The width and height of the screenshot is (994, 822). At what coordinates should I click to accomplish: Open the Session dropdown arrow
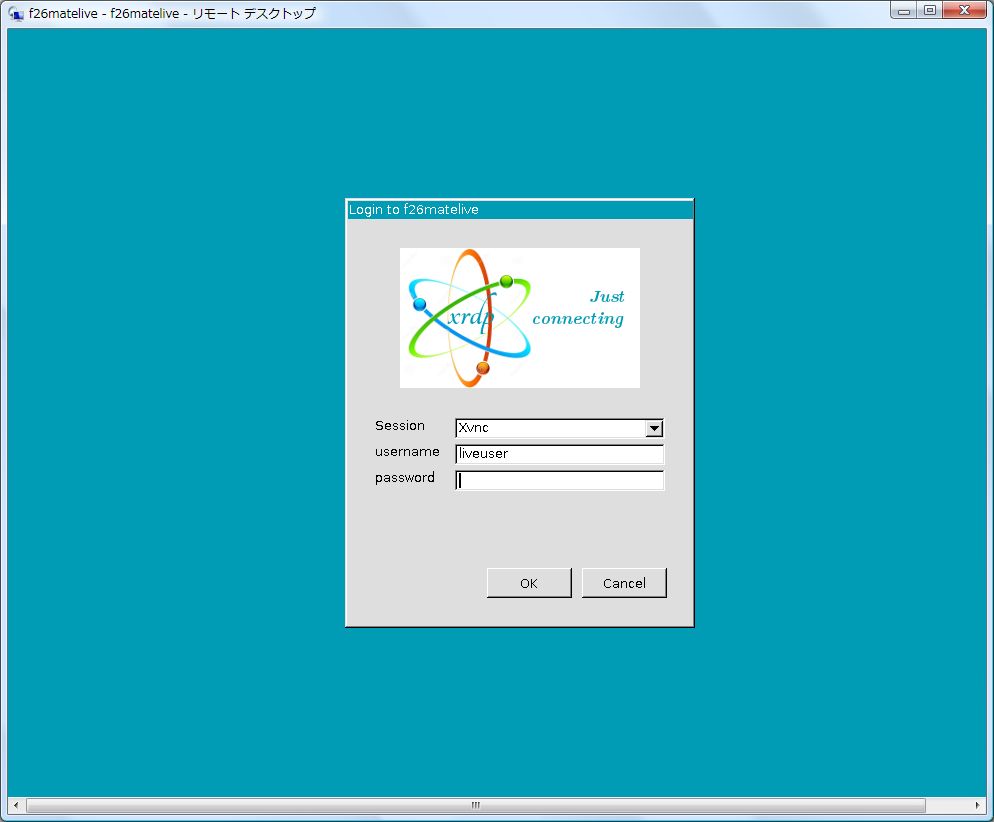click(654, 428)
